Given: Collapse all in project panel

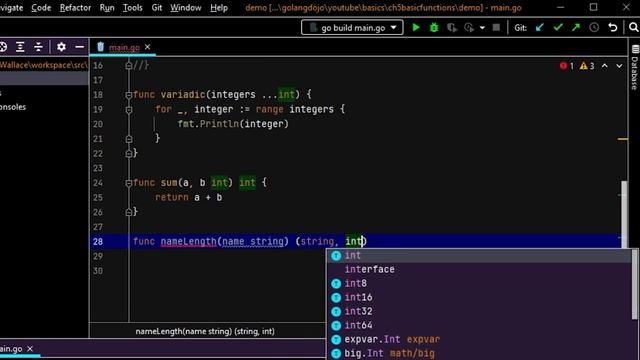Looking at the screenshot, I should 38,47.
